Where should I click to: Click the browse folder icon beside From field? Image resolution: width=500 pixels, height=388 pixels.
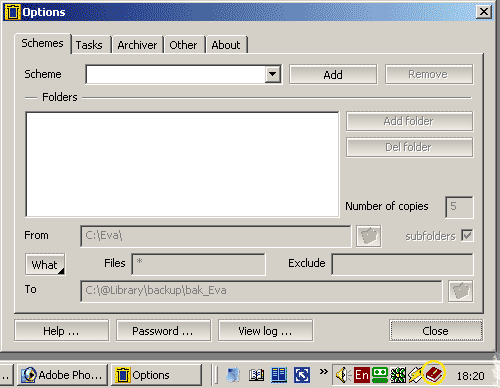[369, 236]
